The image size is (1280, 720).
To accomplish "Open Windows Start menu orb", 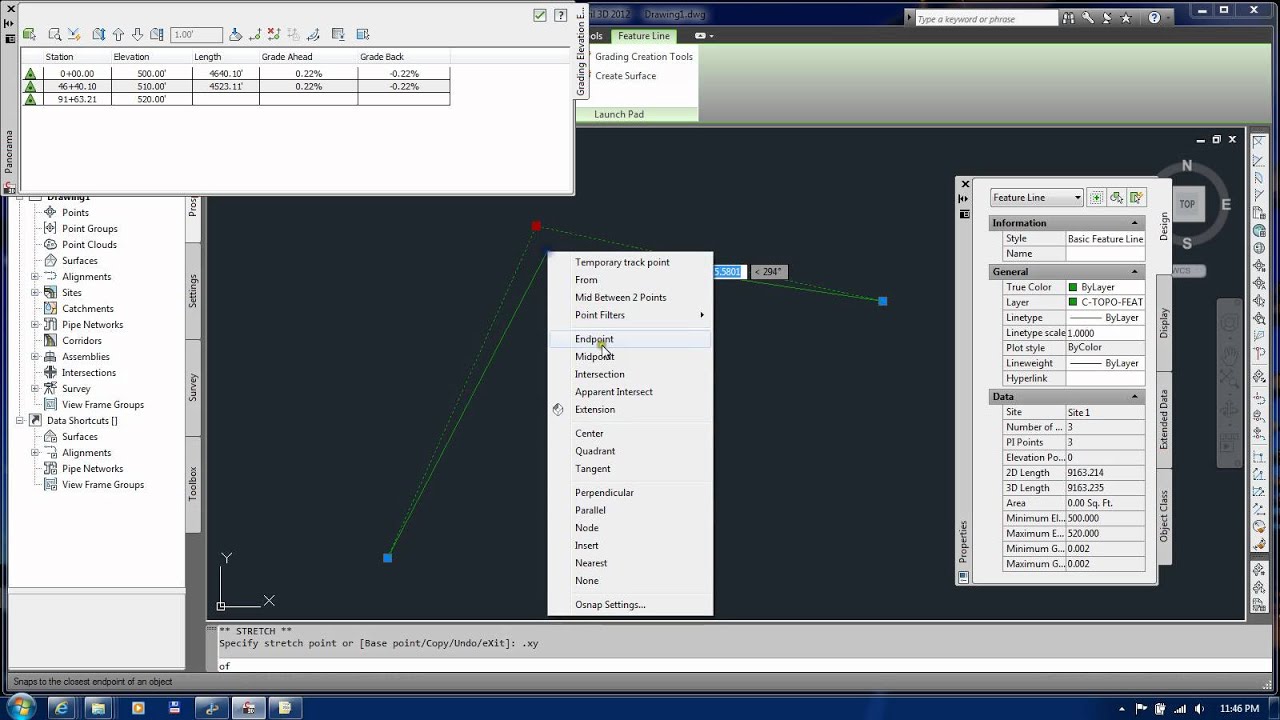I will [19, 707].
